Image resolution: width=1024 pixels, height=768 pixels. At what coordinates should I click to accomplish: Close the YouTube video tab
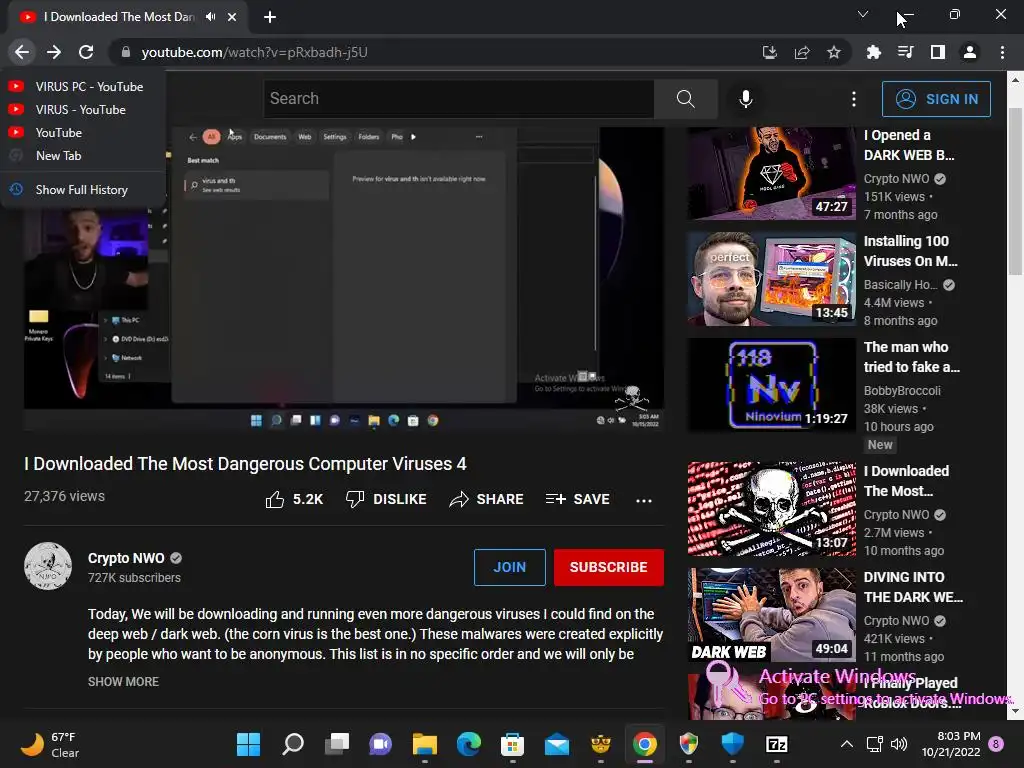232,17
